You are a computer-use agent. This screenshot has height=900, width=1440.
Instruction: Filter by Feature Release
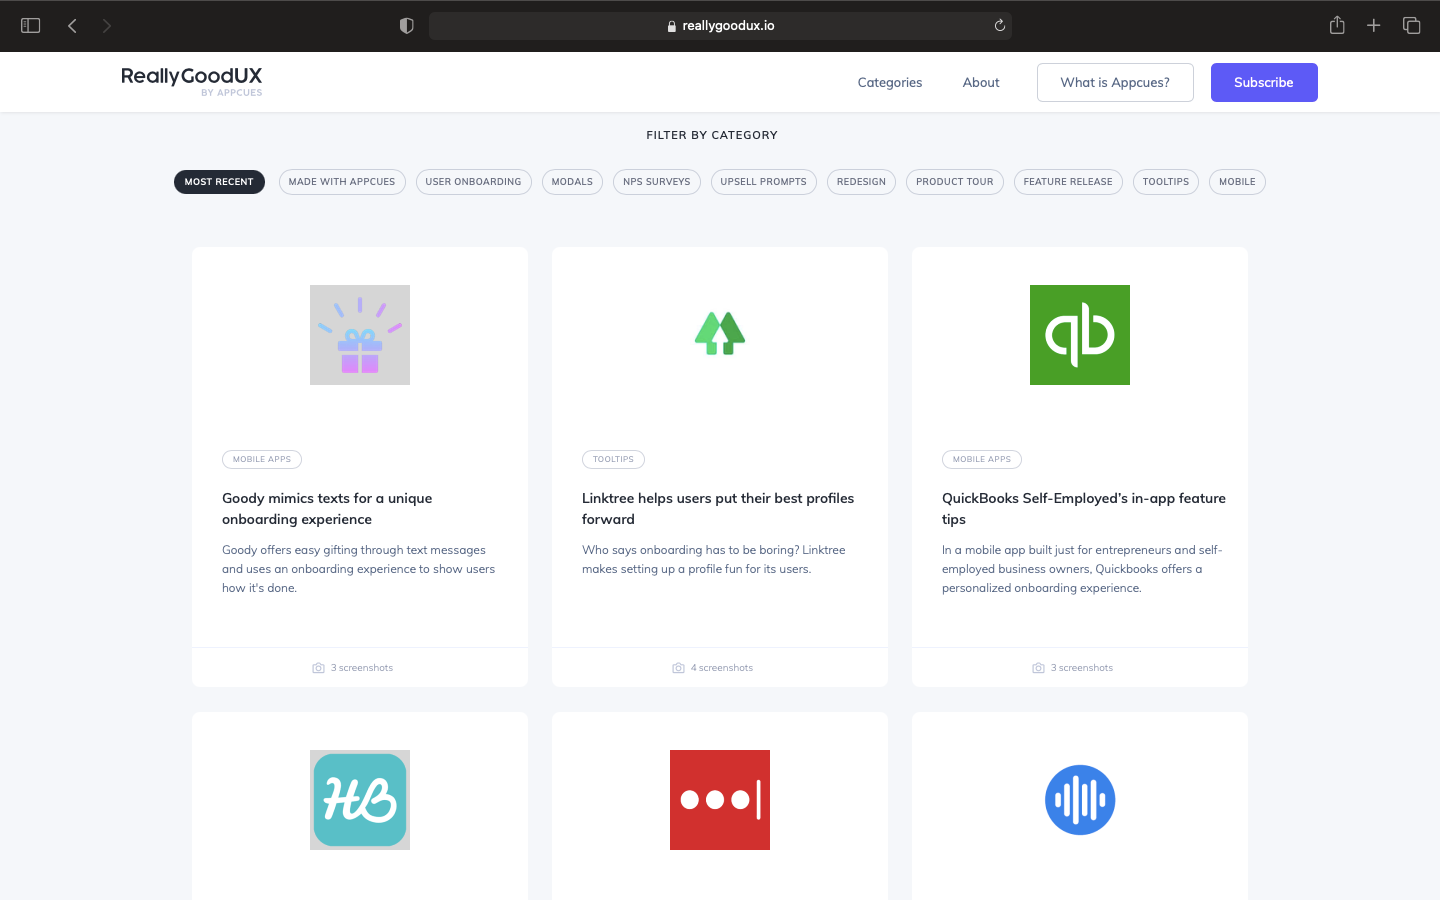[1068, 182]
